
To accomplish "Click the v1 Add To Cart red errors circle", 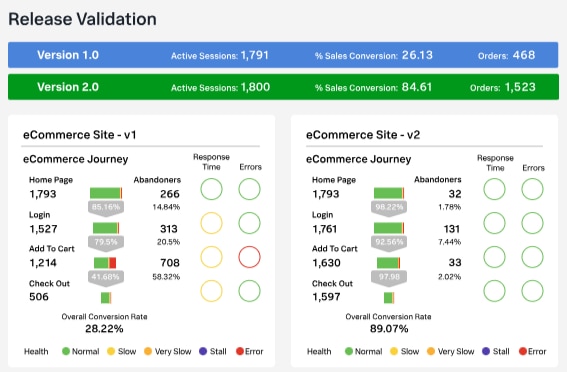I will [x=250, y=257].
